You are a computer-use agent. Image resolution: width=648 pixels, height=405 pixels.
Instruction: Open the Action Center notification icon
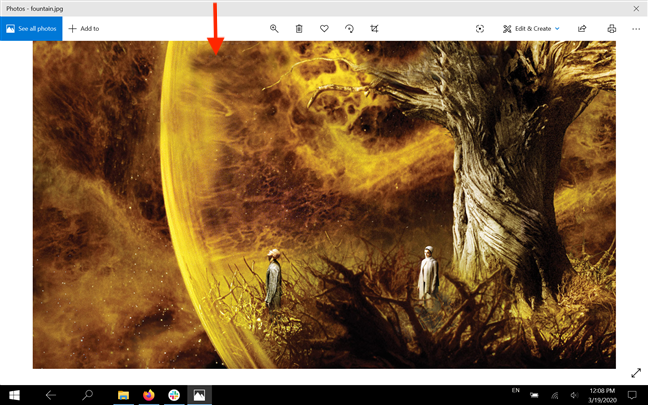click(x=632, y=395)
